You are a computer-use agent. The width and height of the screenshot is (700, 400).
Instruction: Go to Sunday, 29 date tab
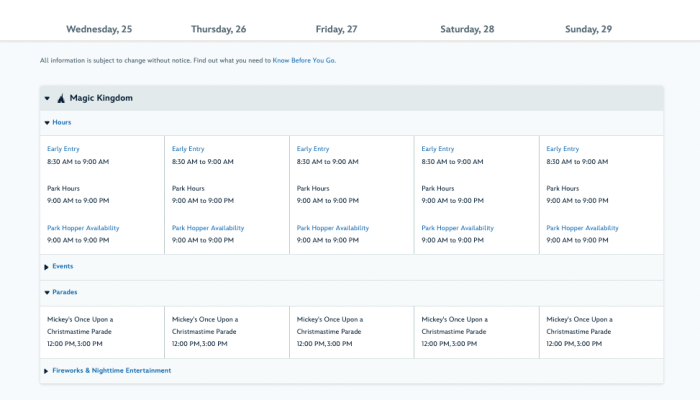[588, 29]
